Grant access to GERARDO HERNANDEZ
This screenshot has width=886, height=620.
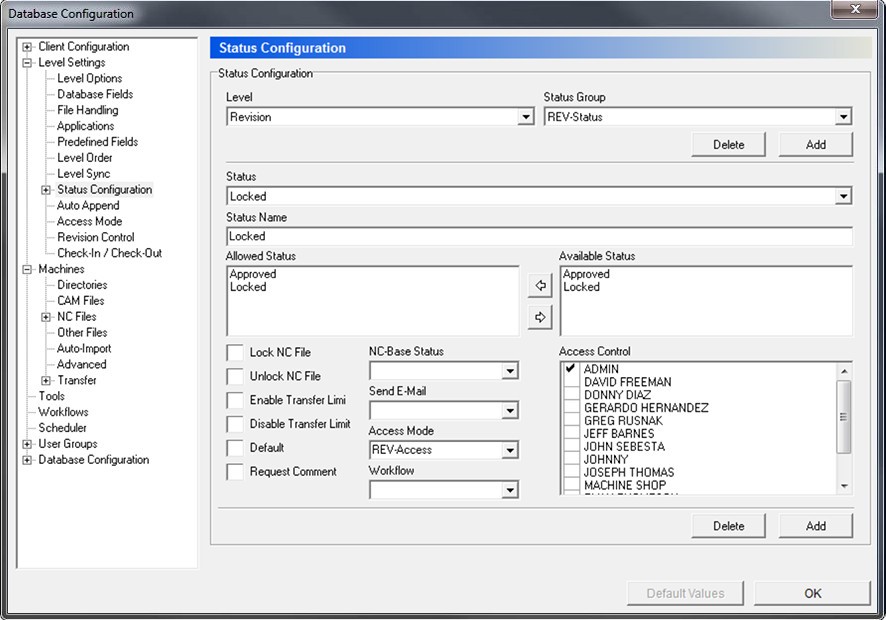pos(571,407)
